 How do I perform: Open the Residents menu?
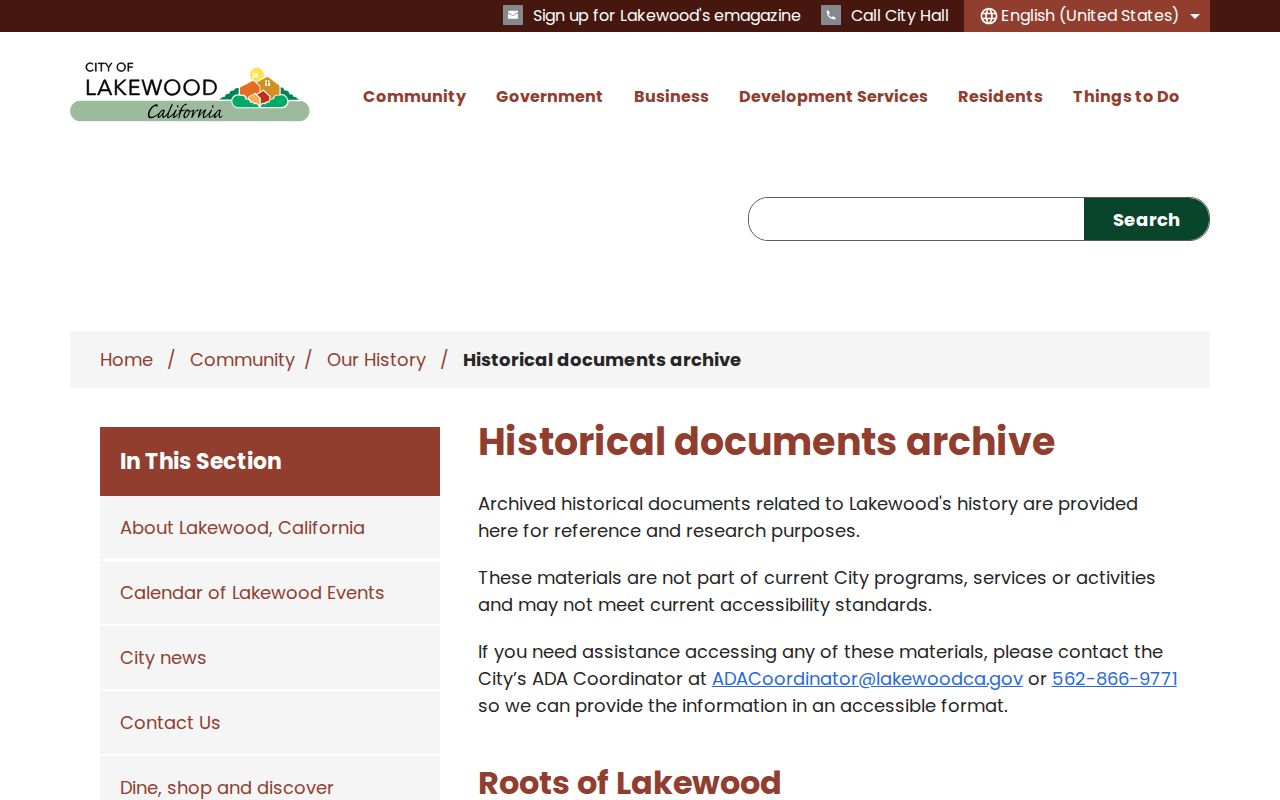[1000, 96]
